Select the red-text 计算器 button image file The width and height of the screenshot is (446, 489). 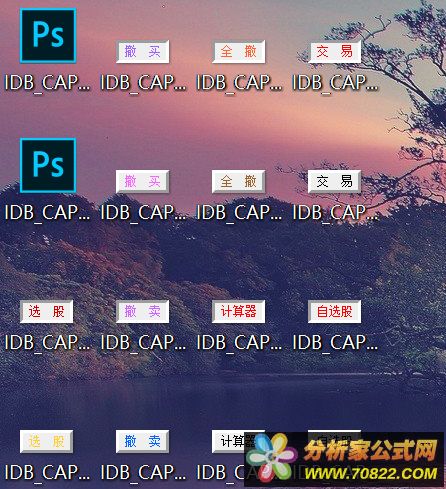[239, 312]
